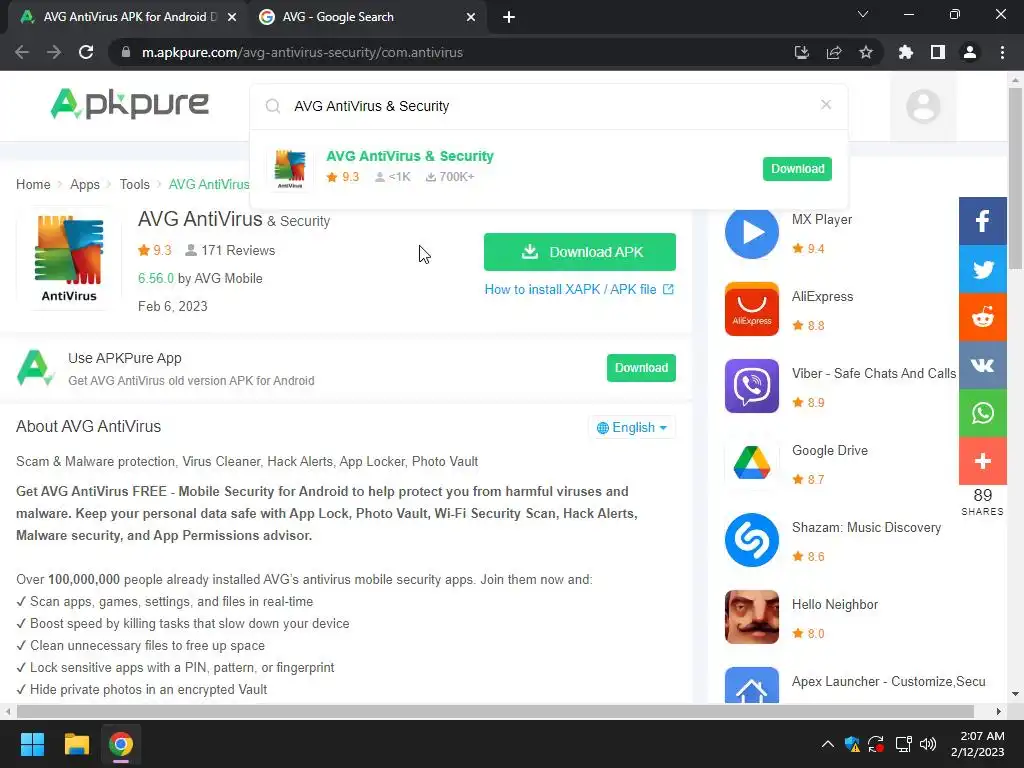This screenshot has height=768, width=1024.
Task: Open File Explorer from taskbar
Action: coord(76,744)
